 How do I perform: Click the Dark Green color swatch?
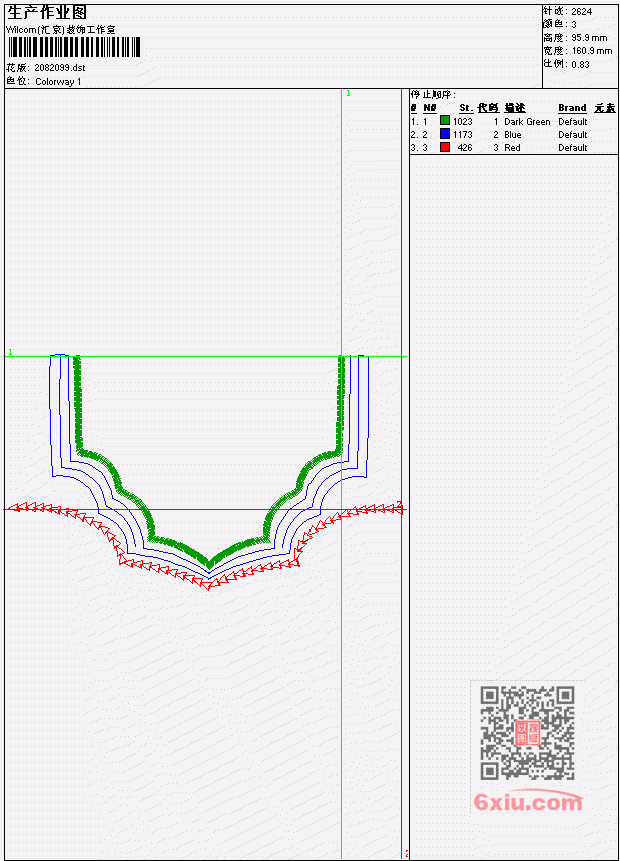pos(445,120)
